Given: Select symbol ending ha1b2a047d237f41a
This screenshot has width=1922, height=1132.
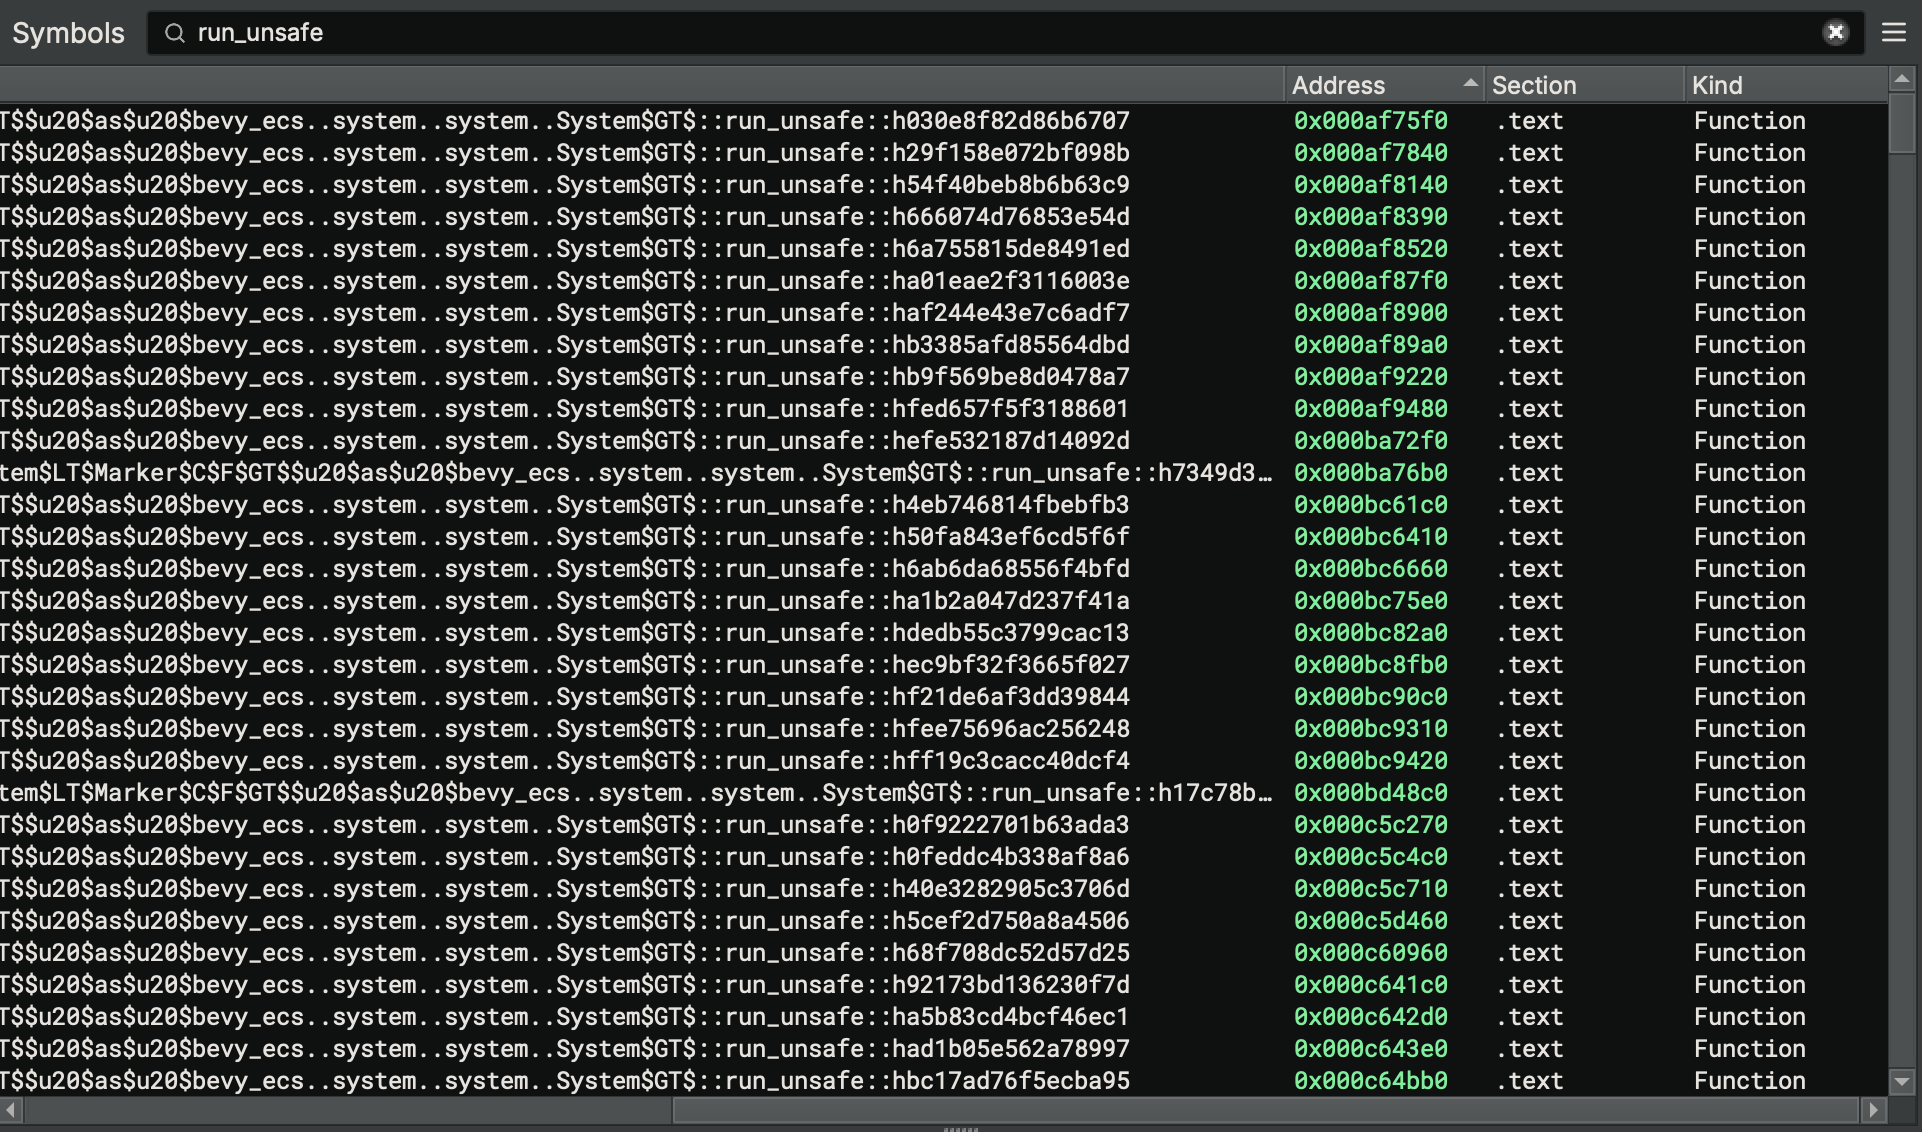Looking at the screenshot, I should [565, 601].
